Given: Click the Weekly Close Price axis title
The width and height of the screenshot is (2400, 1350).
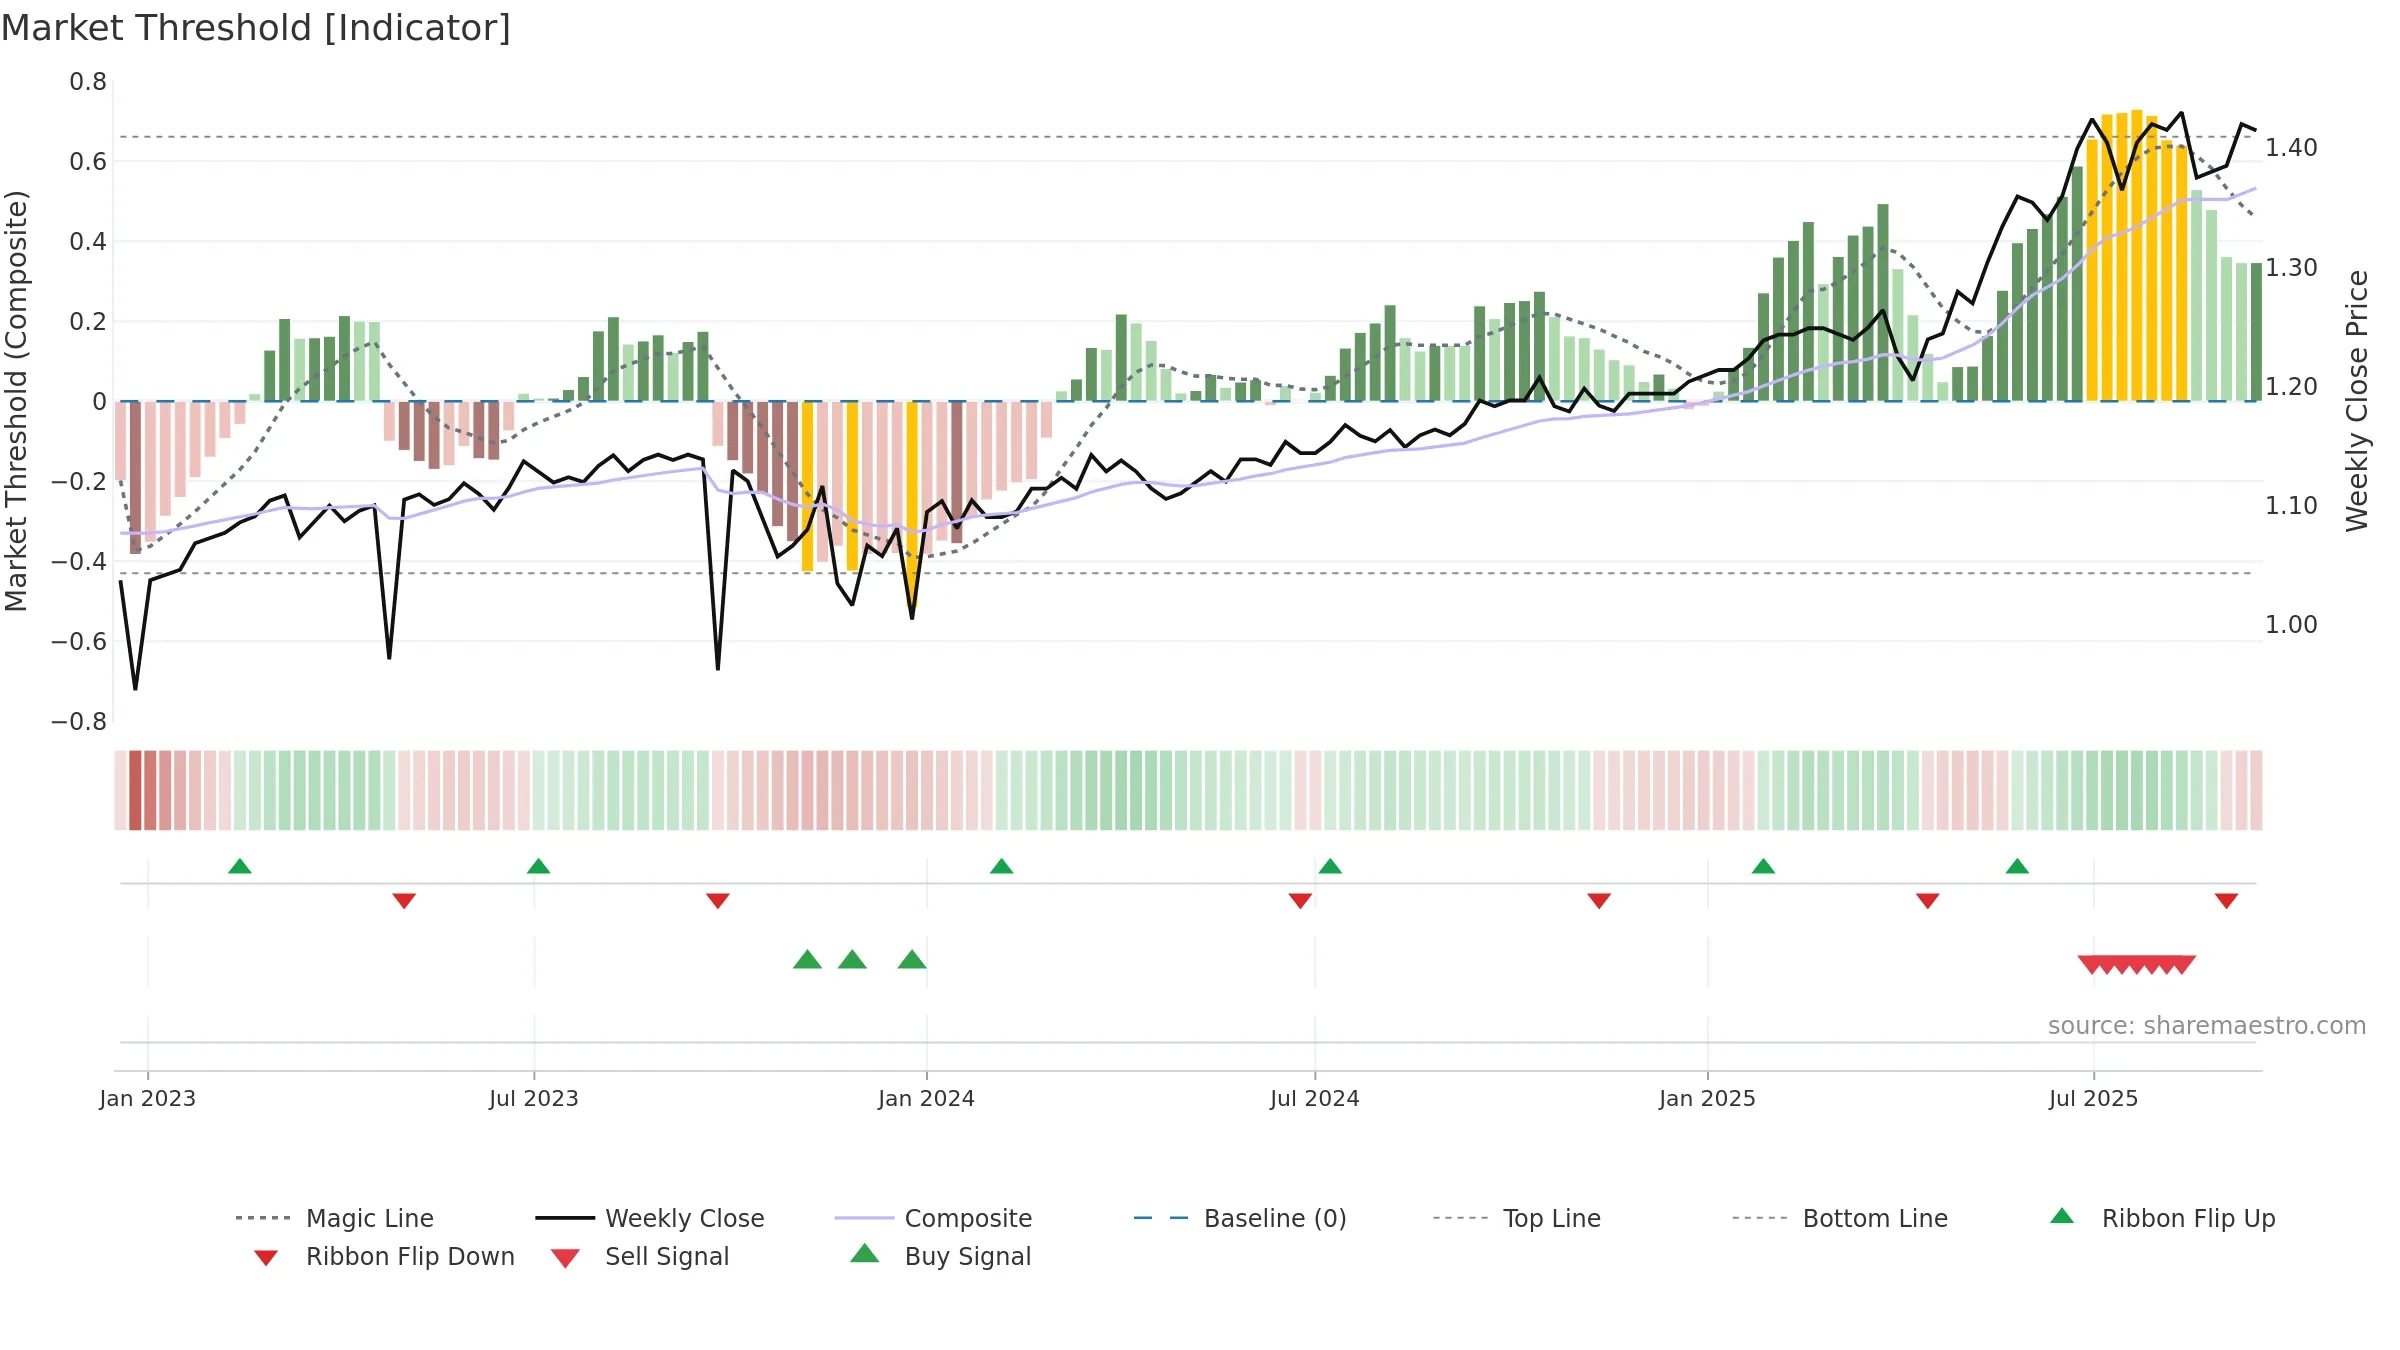Looking at the screenshot, I should [x=2357, y=401].
